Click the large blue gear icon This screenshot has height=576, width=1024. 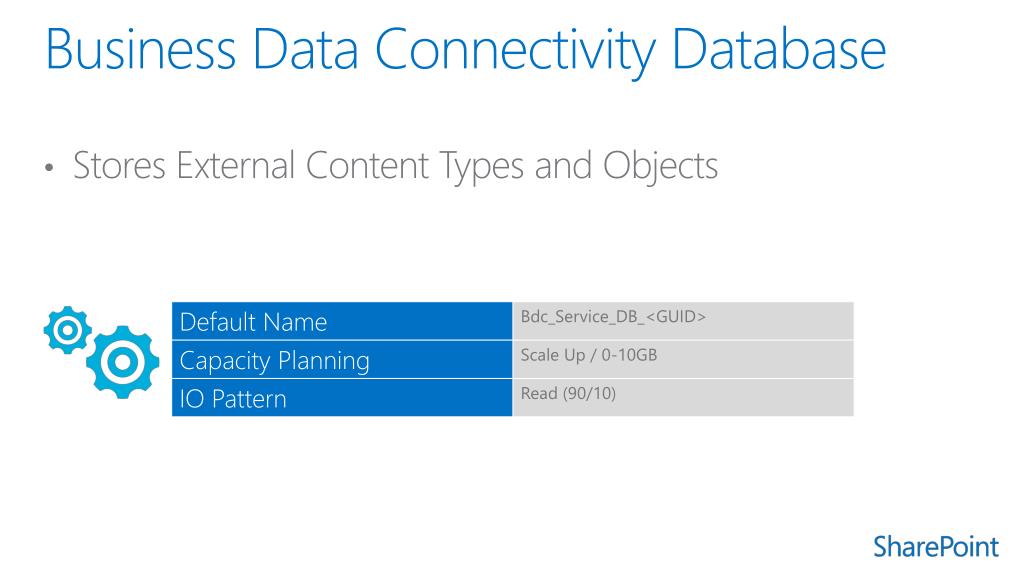coord(123,362)
